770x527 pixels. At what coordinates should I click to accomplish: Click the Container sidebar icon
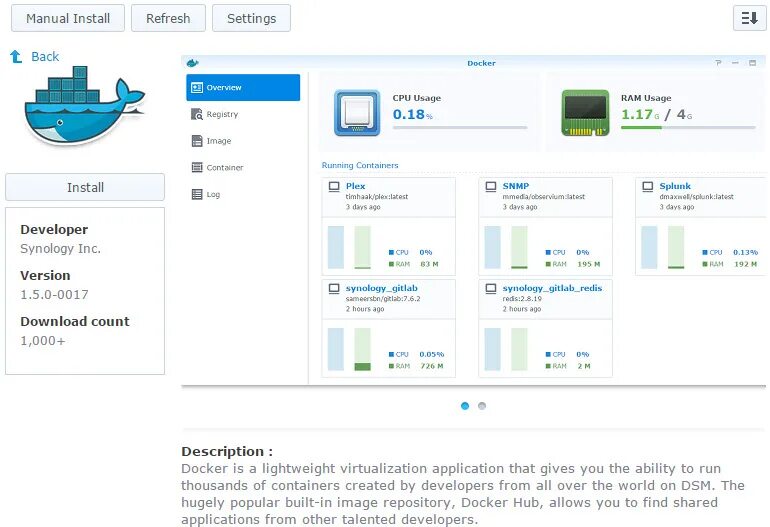pyautogui.click(x=197, y=167)
